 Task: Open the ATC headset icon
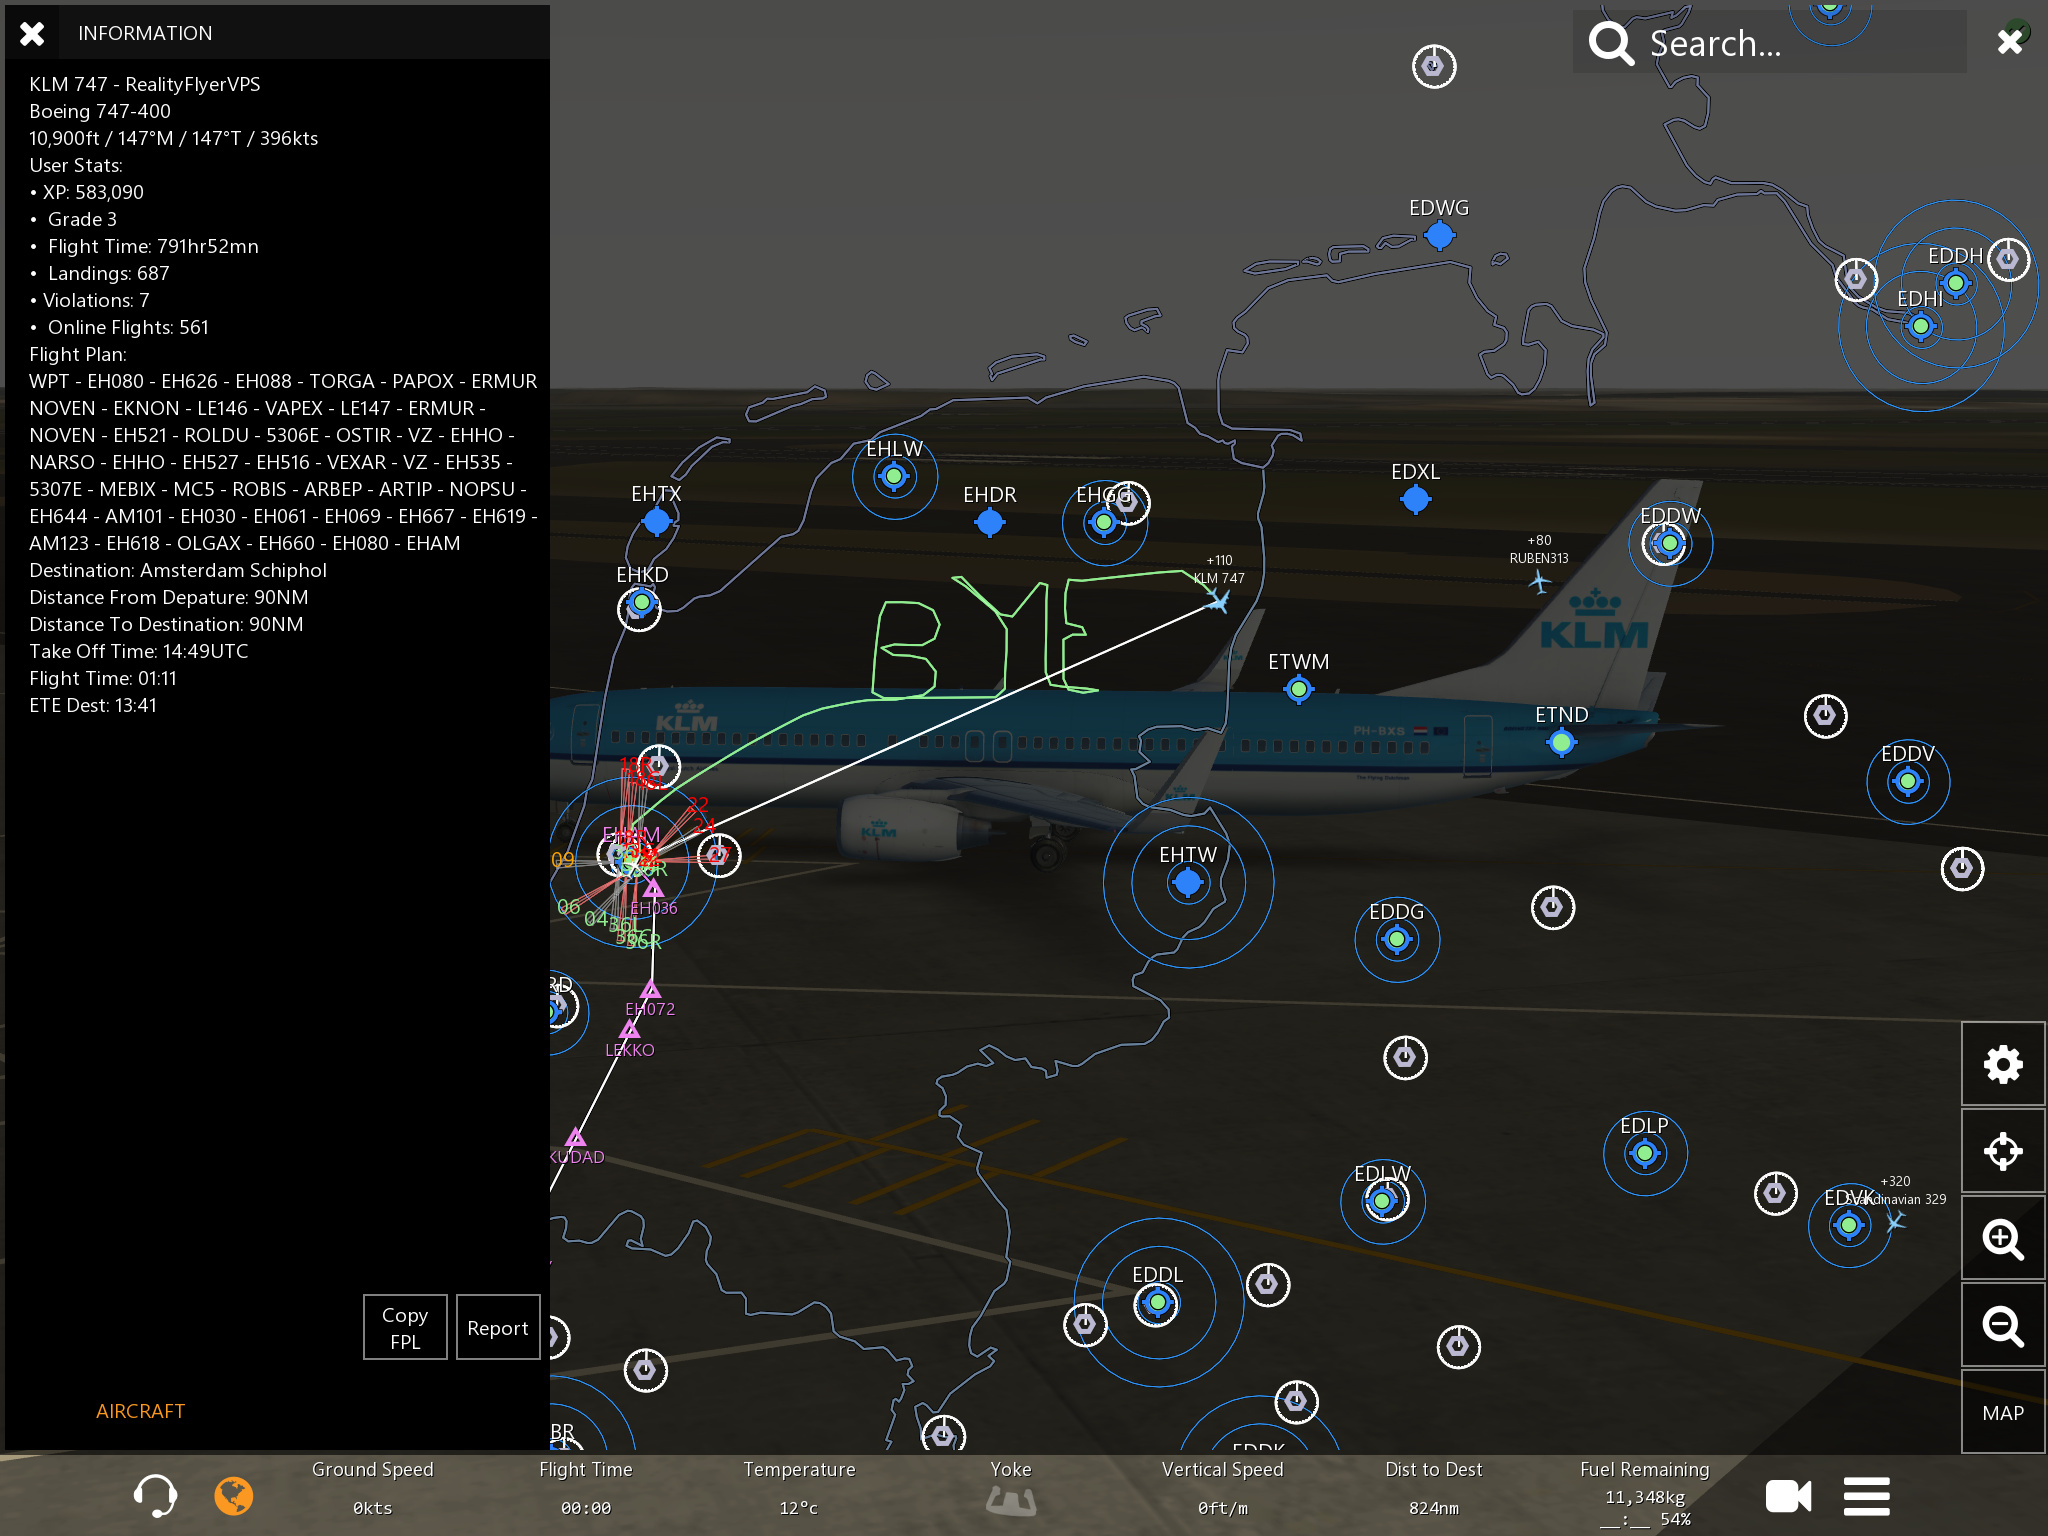[155, 1496]
